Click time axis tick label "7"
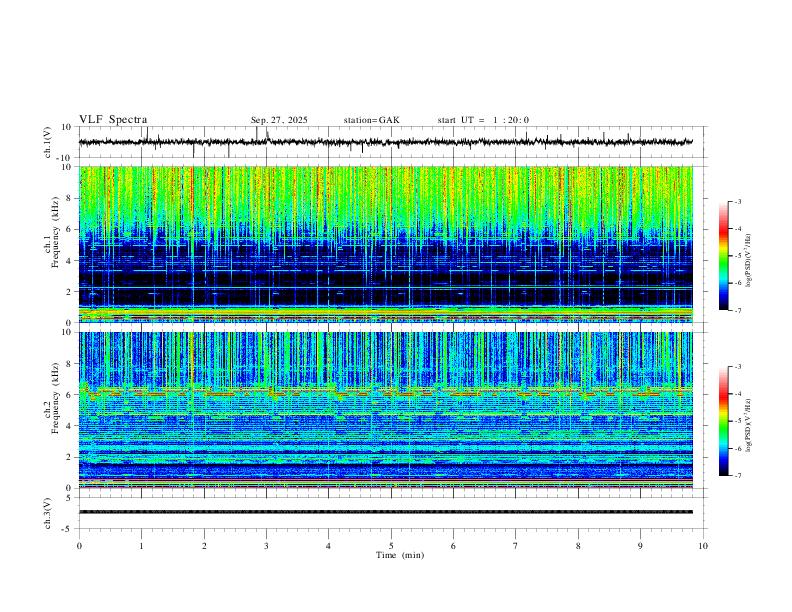The height and width of the screenshot is (612, 792). pos(516,546)
